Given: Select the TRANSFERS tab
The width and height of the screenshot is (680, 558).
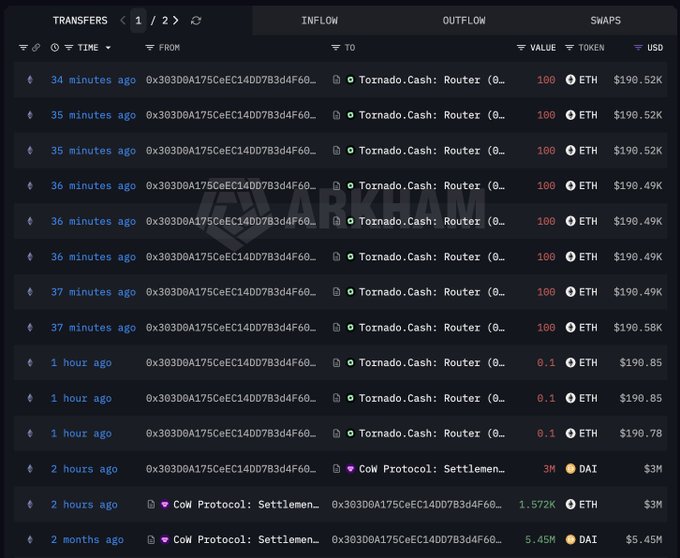Looking at the screenshot, I should 80,20.
